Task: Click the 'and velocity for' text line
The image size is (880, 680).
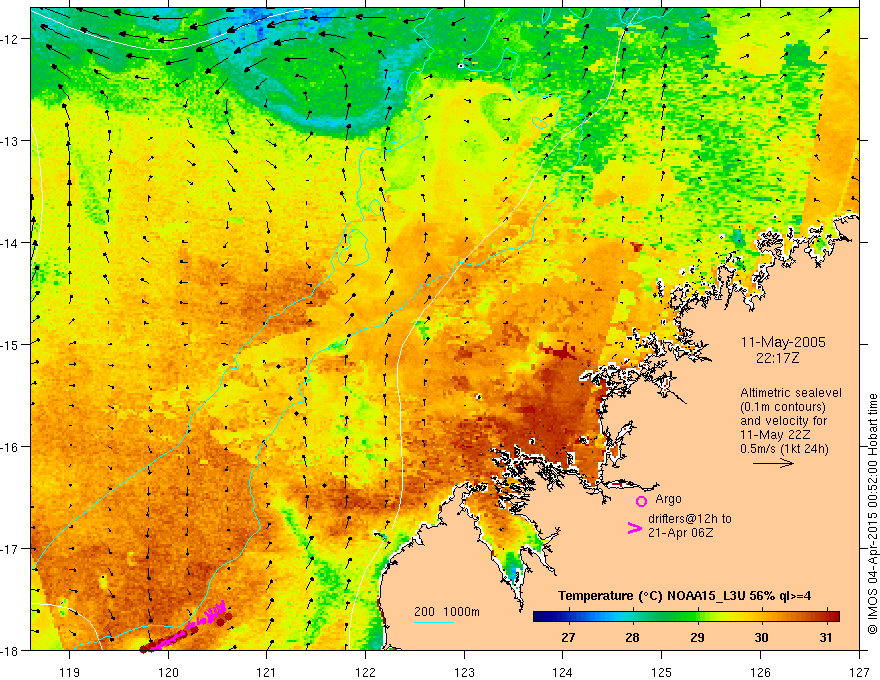Action: point(783,421)
